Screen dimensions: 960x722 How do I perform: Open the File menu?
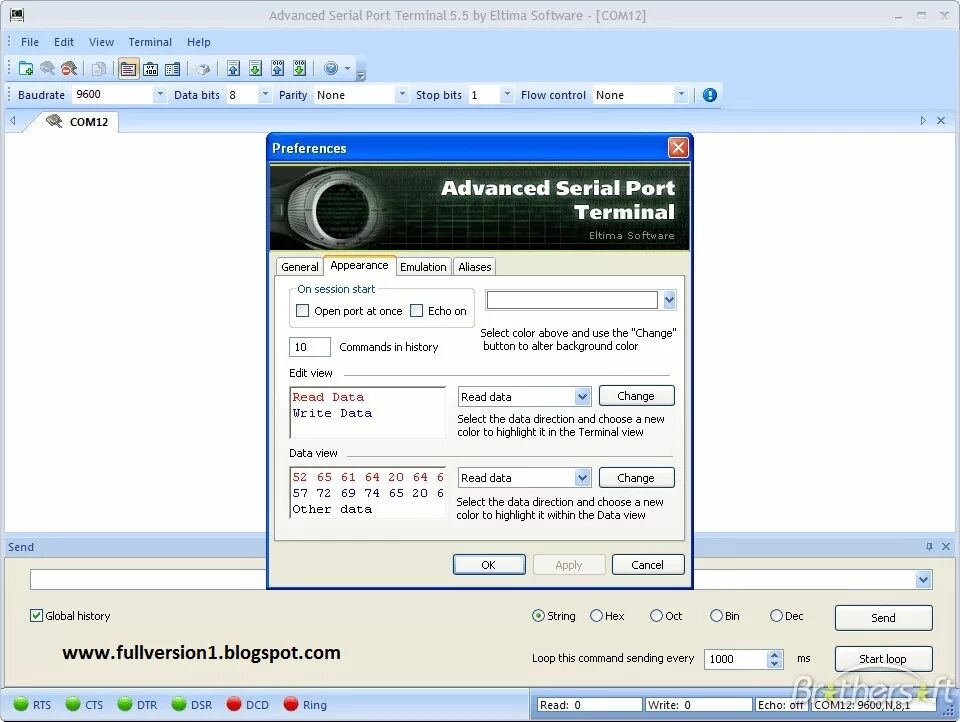29,42
